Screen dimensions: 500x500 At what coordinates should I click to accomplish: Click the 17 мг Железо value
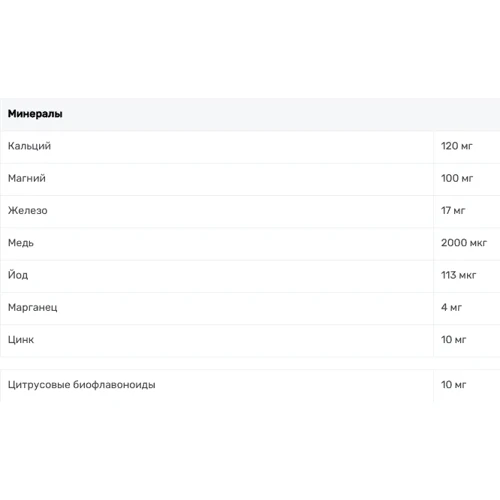[453, 211]
